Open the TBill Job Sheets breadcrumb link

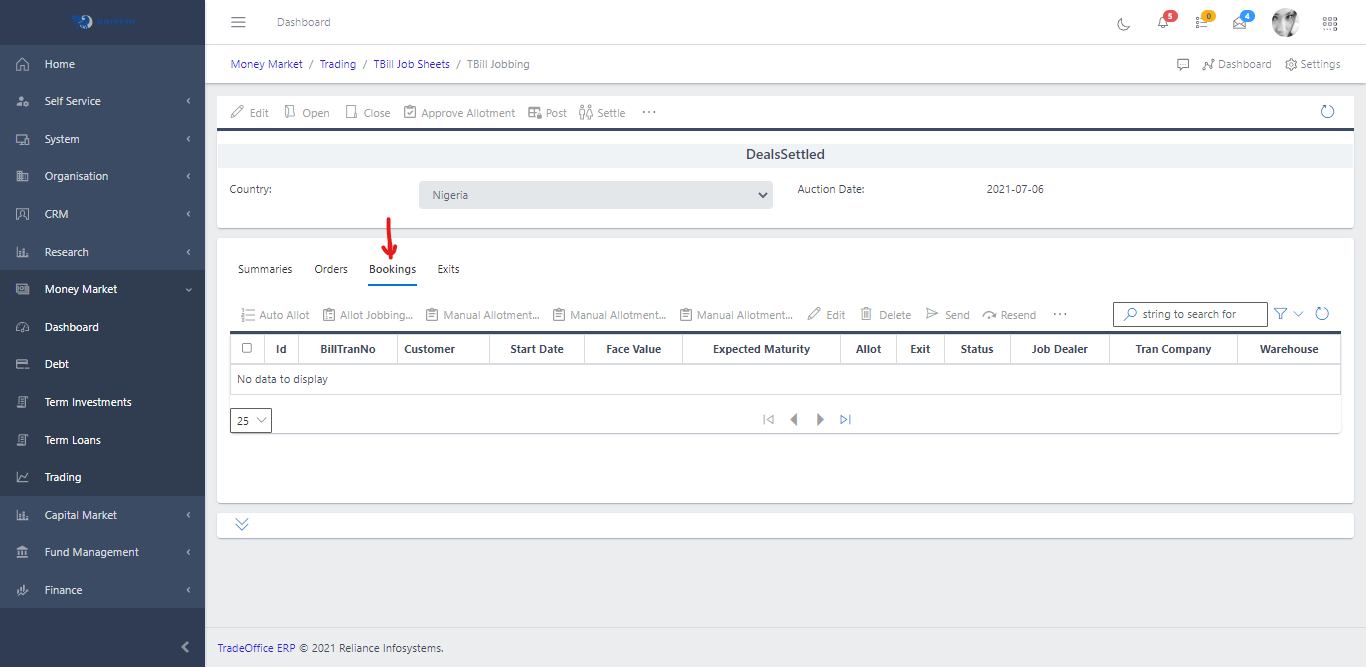[x=411, y=64]
